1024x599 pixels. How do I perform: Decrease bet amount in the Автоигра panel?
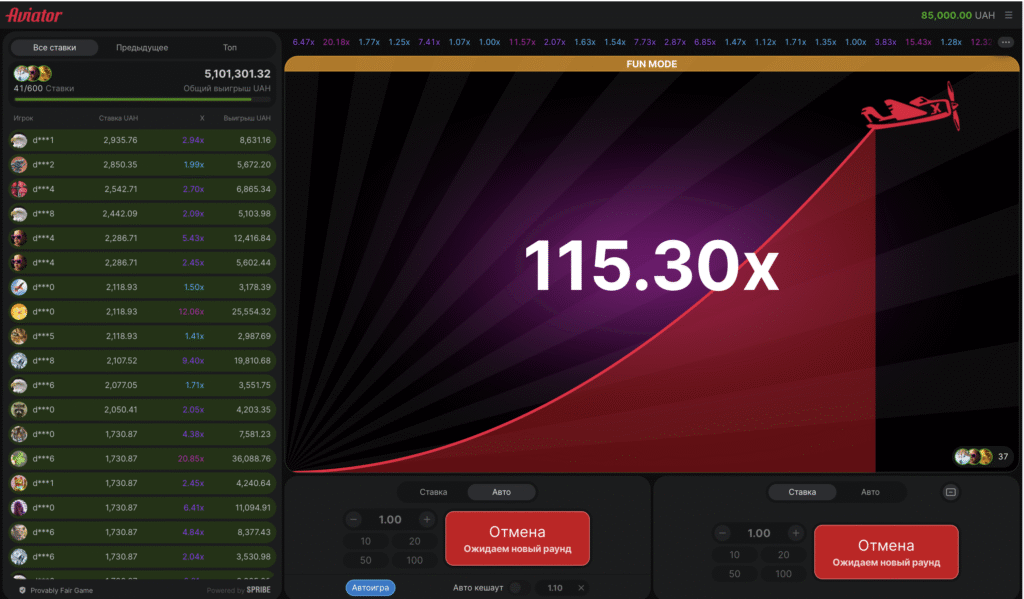(353, 519)
